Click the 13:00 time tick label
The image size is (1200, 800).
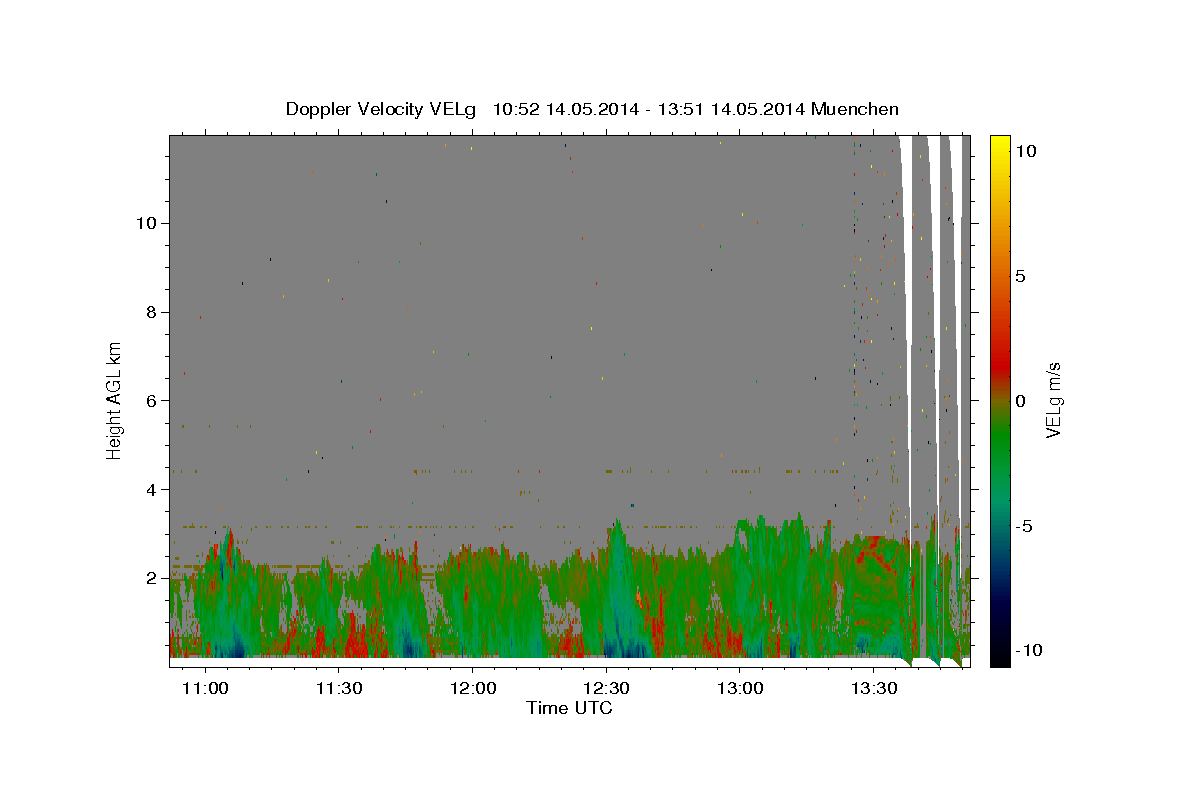(x=739, y=688)
